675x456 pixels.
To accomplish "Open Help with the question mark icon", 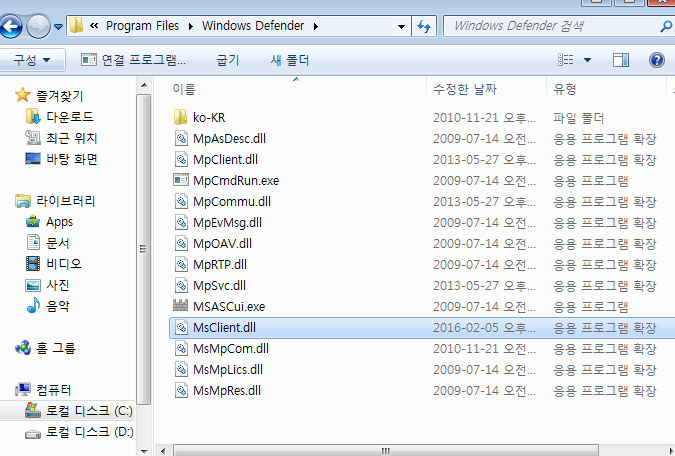I will 656,60.
